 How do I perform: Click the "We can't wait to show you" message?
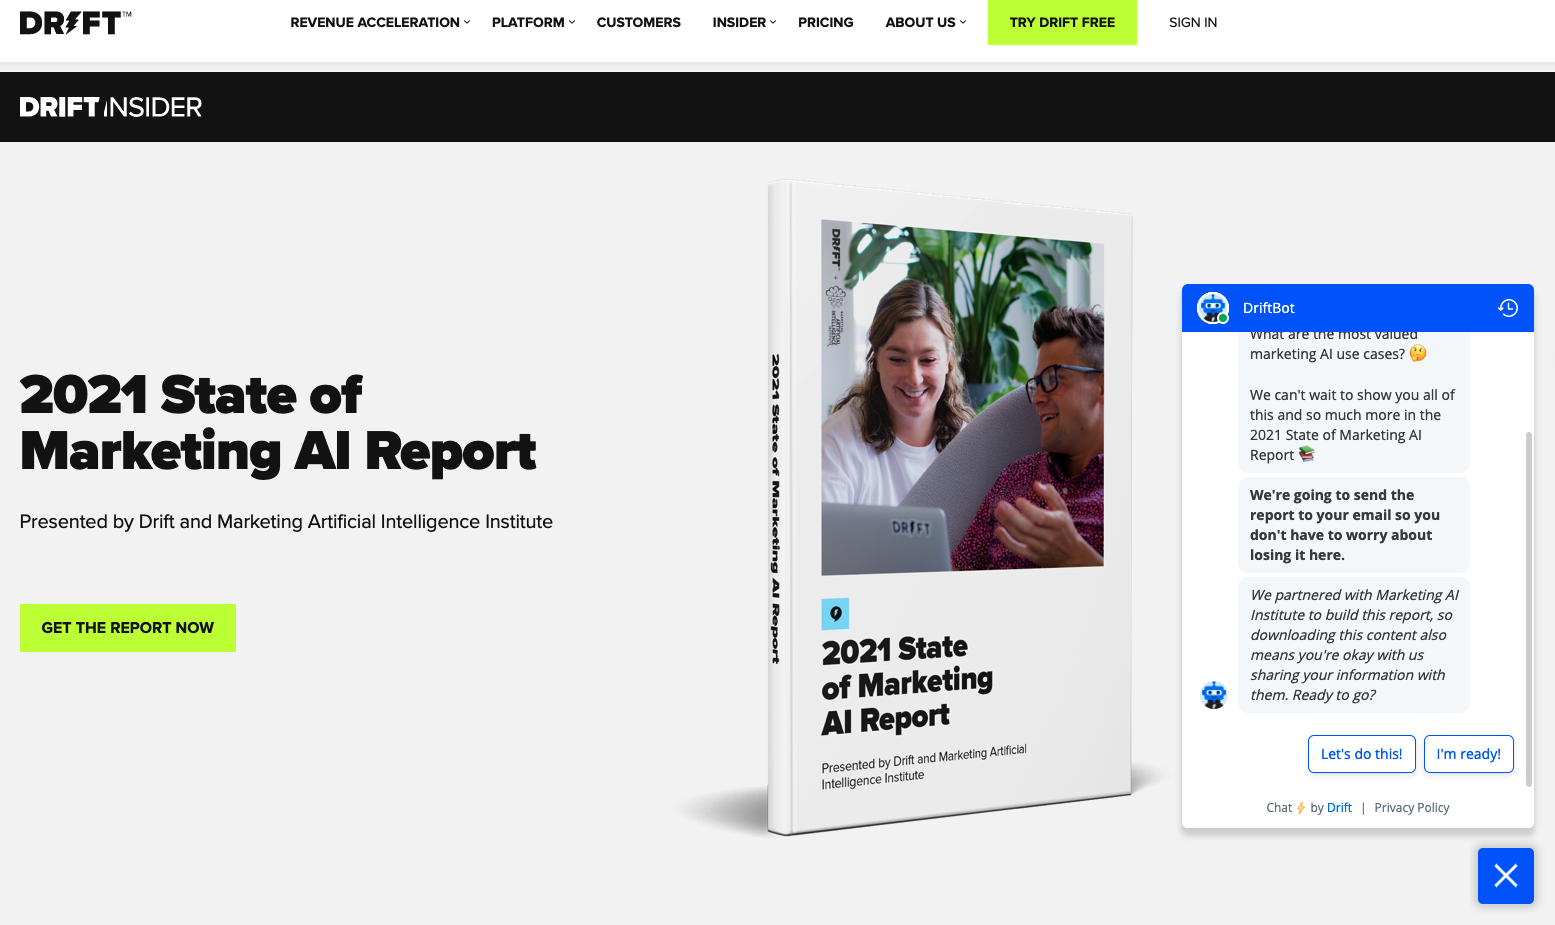tap(1353, 425)
